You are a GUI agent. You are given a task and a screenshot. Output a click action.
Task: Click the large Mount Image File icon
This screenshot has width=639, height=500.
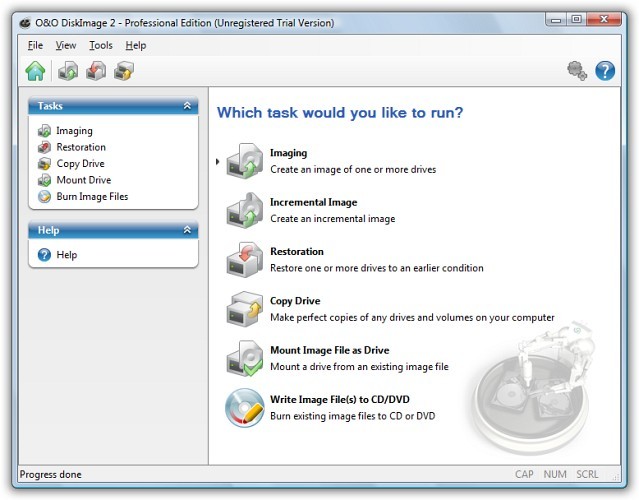[x=245, y=358]
